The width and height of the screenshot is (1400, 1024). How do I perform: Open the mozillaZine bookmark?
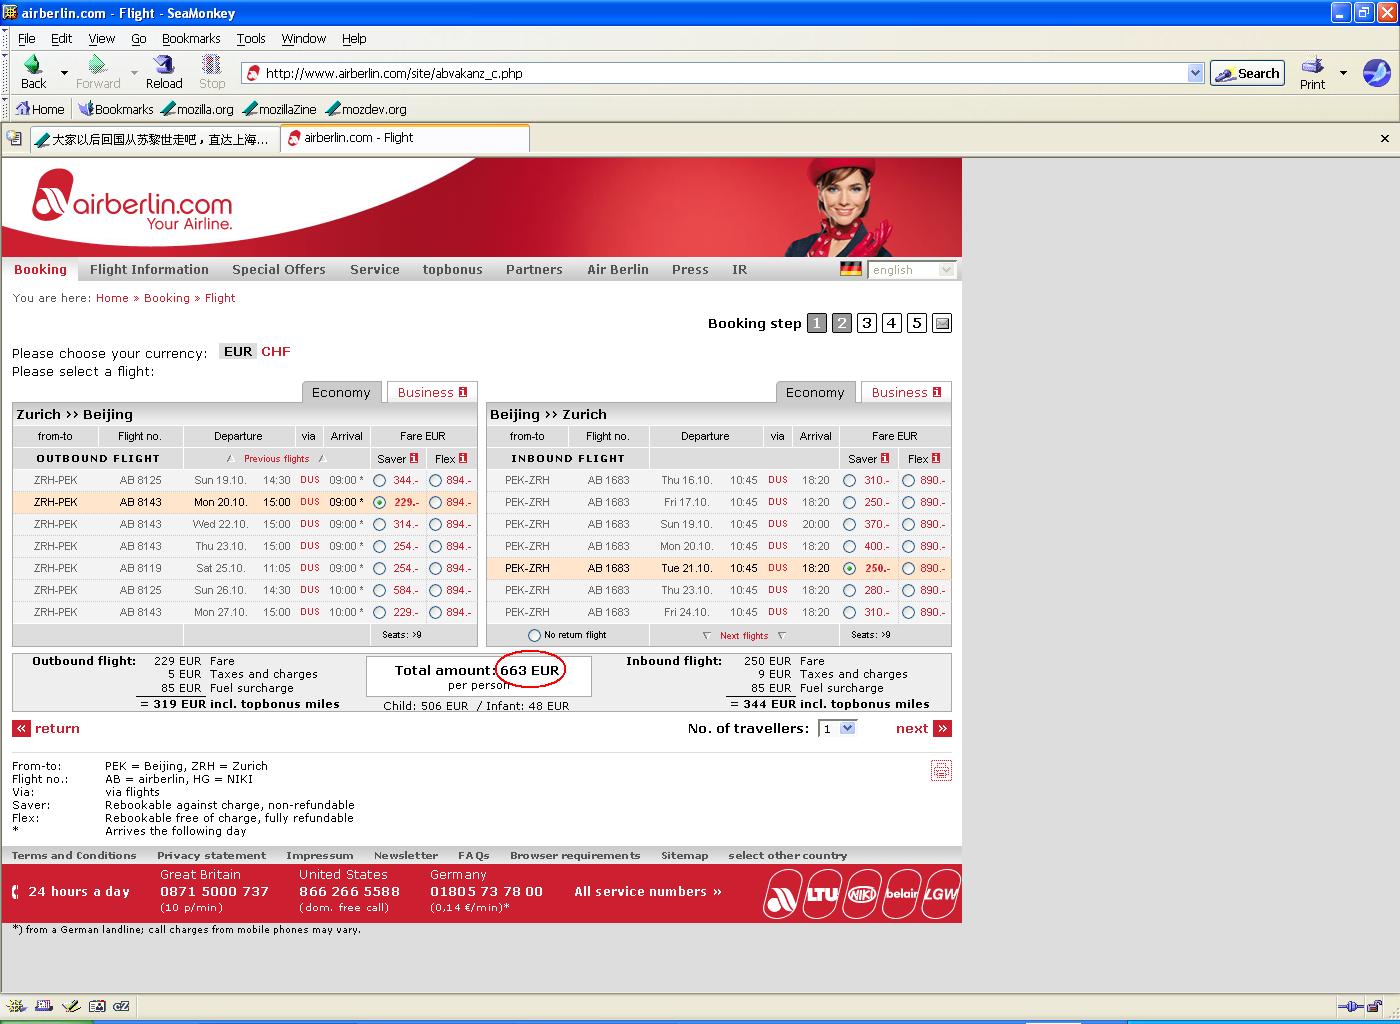pos(280,109)
